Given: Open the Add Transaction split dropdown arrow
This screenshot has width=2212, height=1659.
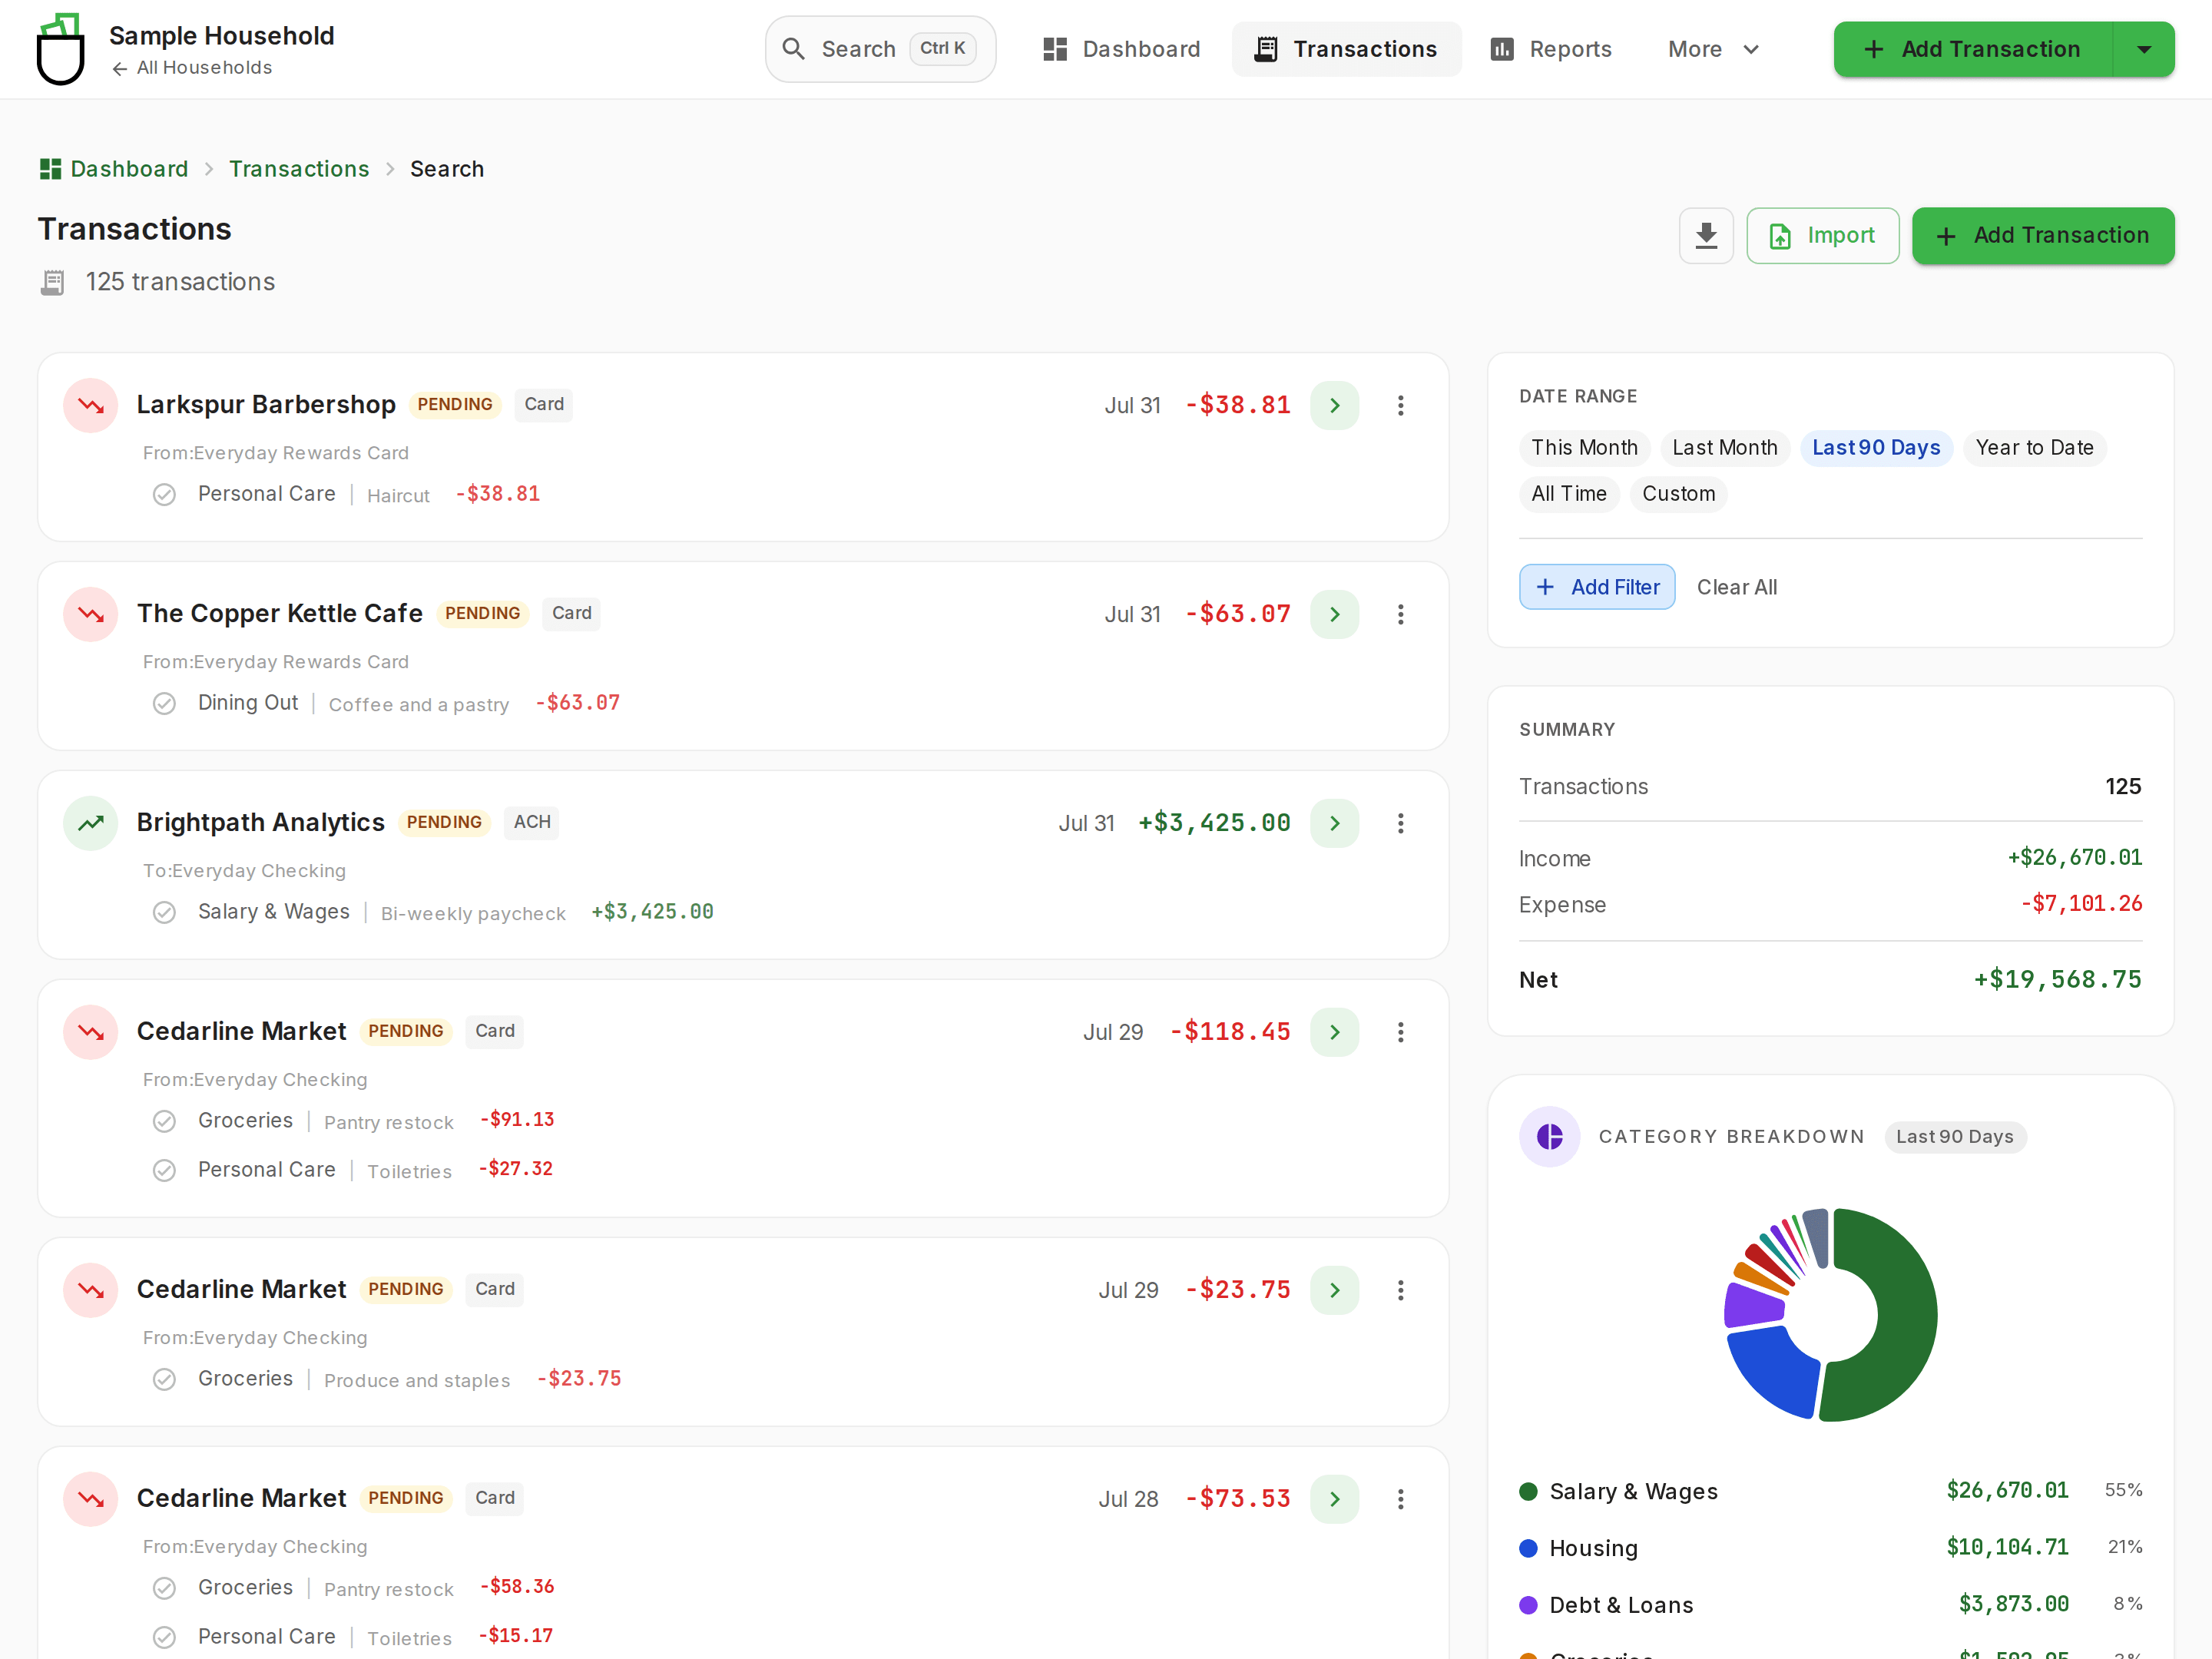Looking at the screenshot, I should [2144, 49].
